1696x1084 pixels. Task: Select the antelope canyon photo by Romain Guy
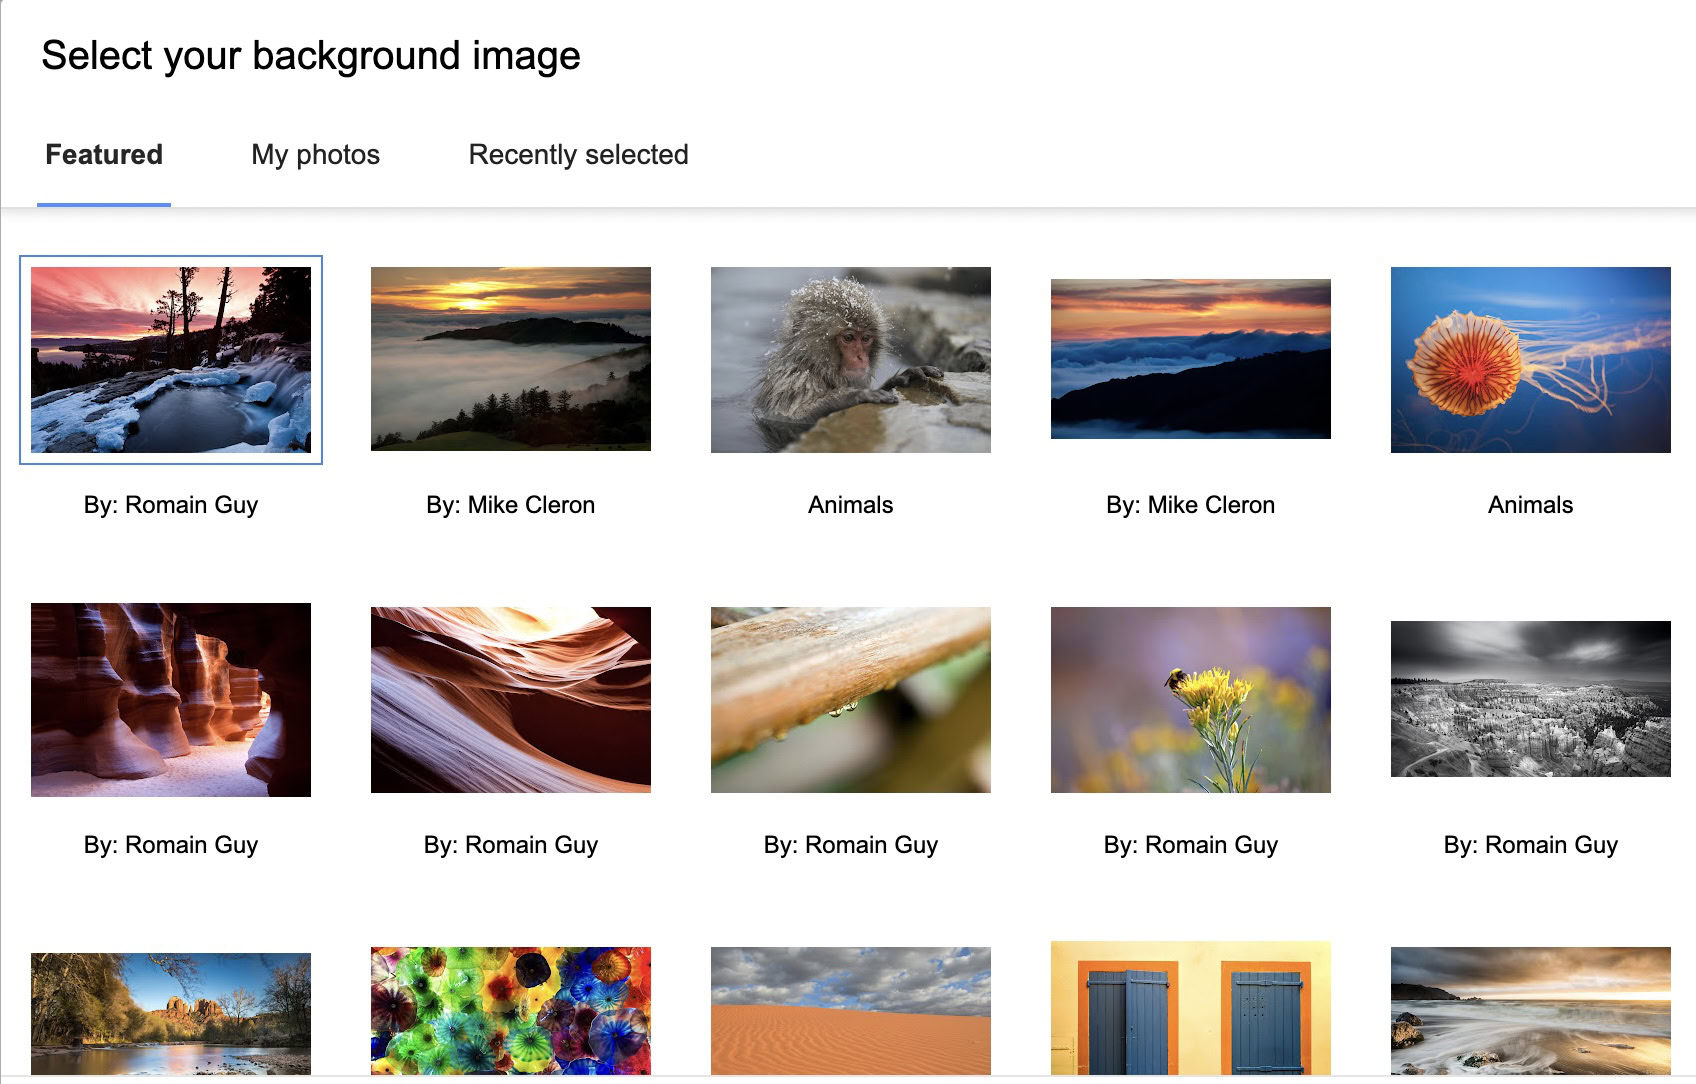170,698
